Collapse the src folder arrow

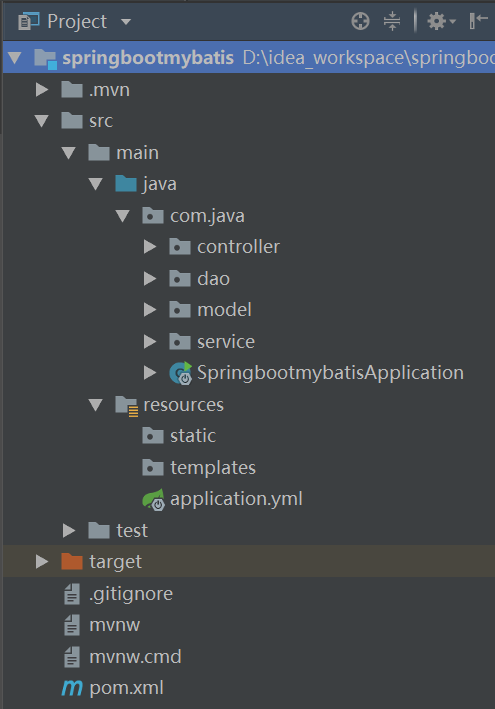tap(42, 121)
